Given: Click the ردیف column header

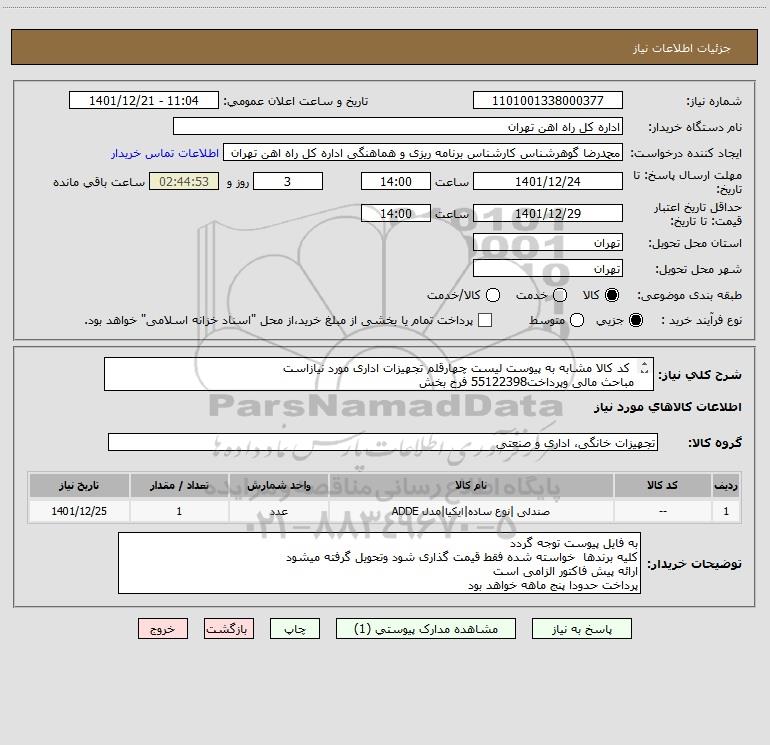Looking at the screenshot, I should coord(726,485).
